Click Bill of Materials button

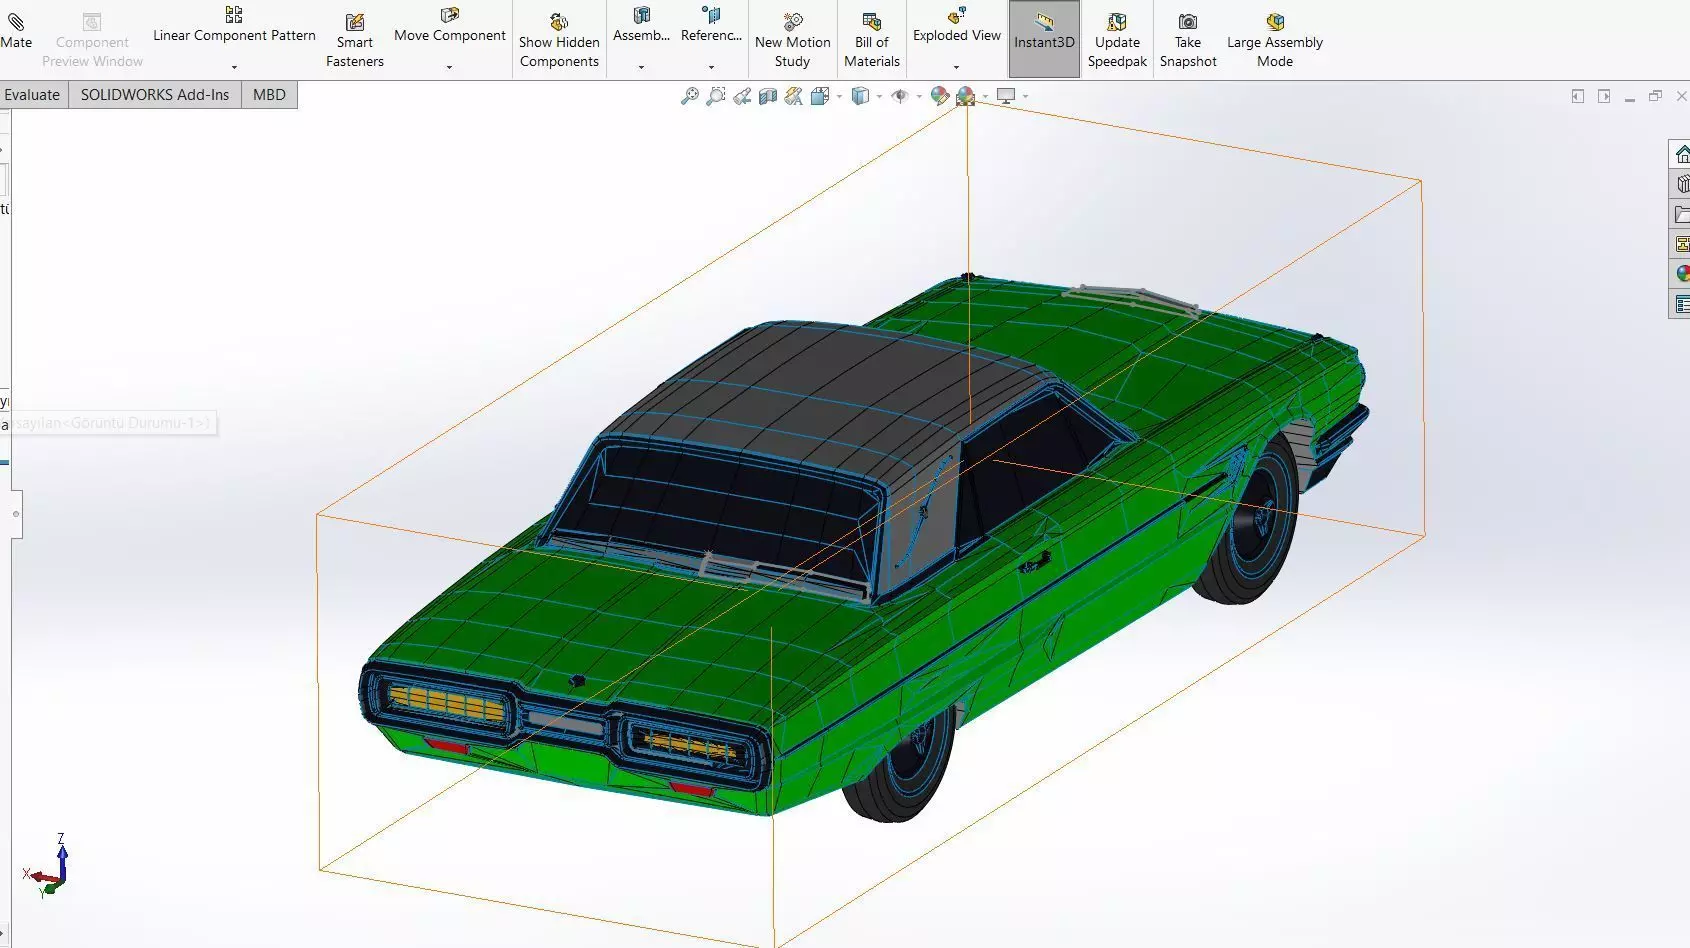pos(872,40)
